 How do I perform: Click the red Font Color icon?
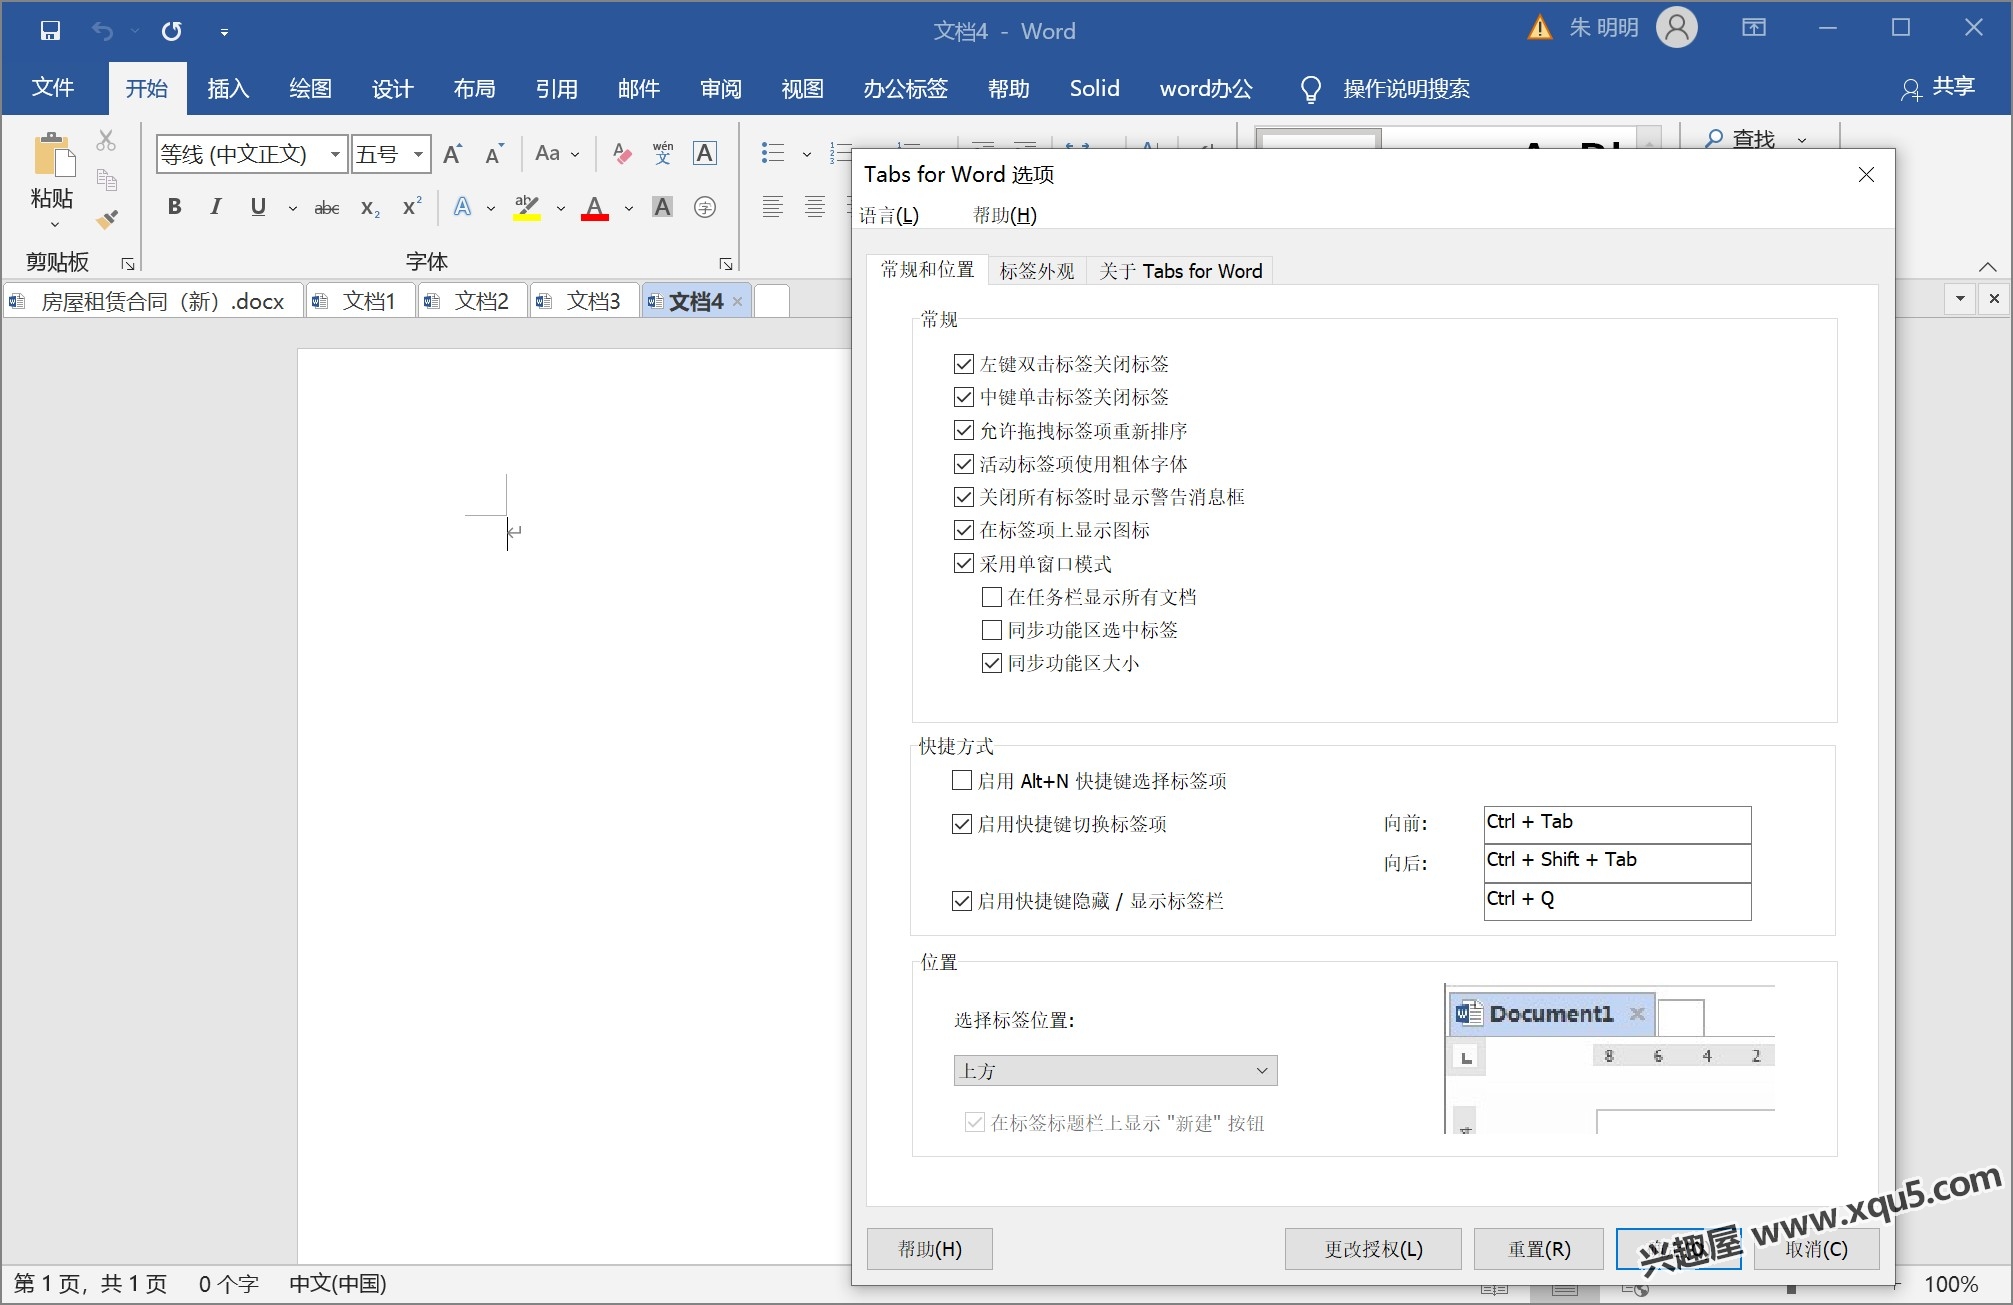[x=595, y=207]
